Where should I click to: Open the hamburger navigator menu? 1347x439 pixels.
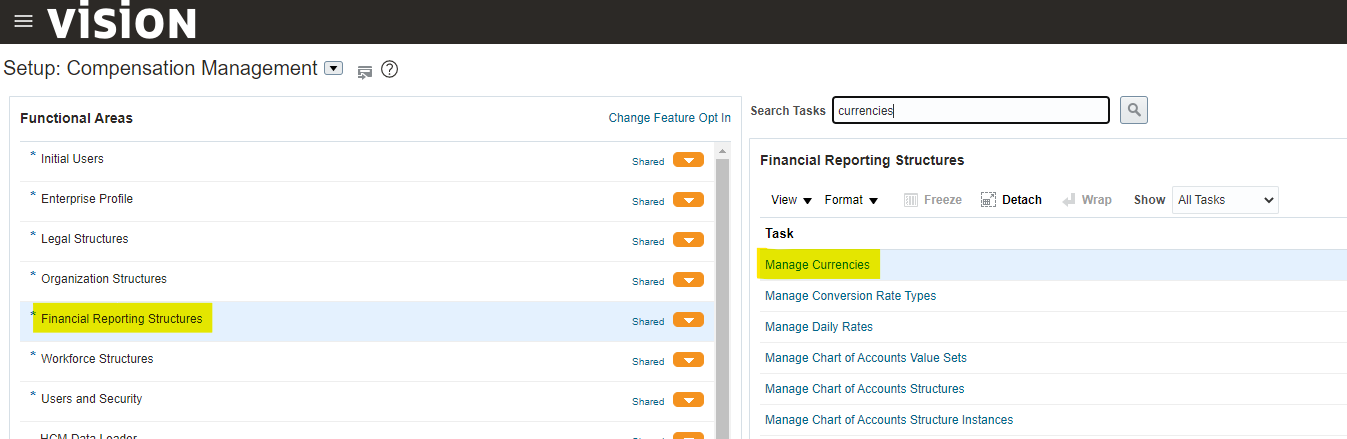pos(23,21)
